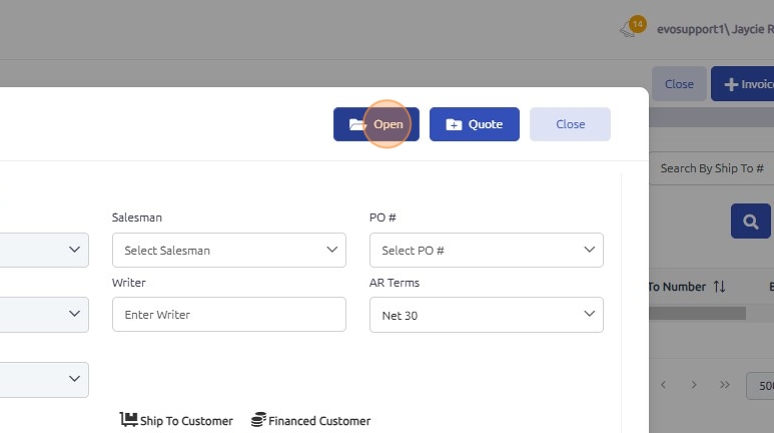Click the folder-plus icon on the Quote button
This screenshot has width=774, height=433.
pyautogui.click(x=454, y=125)
